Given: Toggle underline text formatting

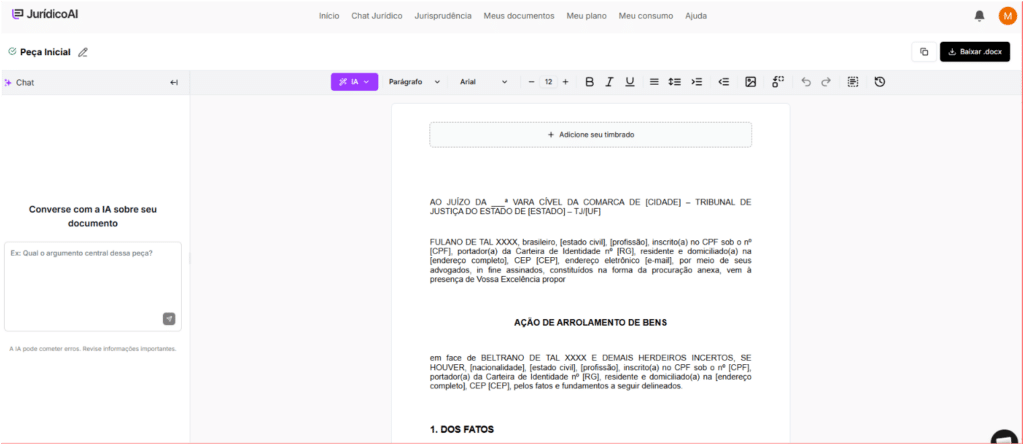Looking at the screenshot, I should (630, 82).
